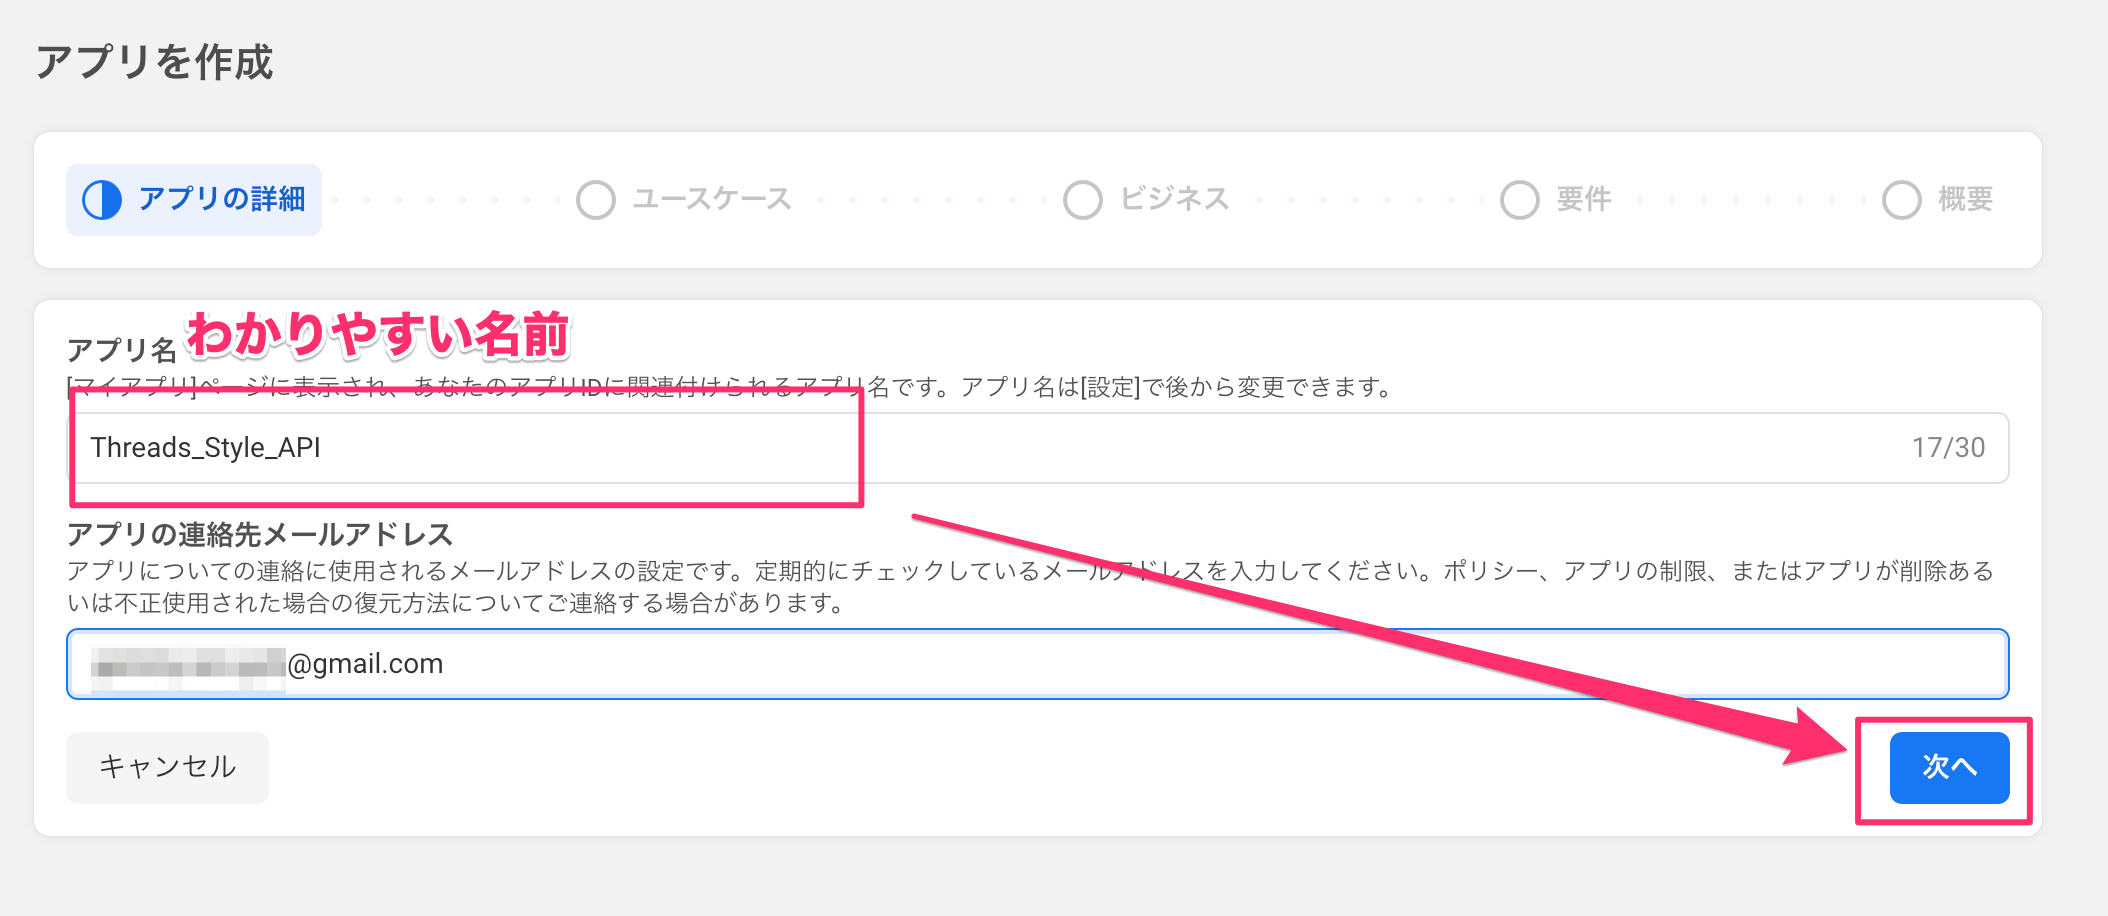Click the circle icon beside ビジネス

(x=1083, y=200)
